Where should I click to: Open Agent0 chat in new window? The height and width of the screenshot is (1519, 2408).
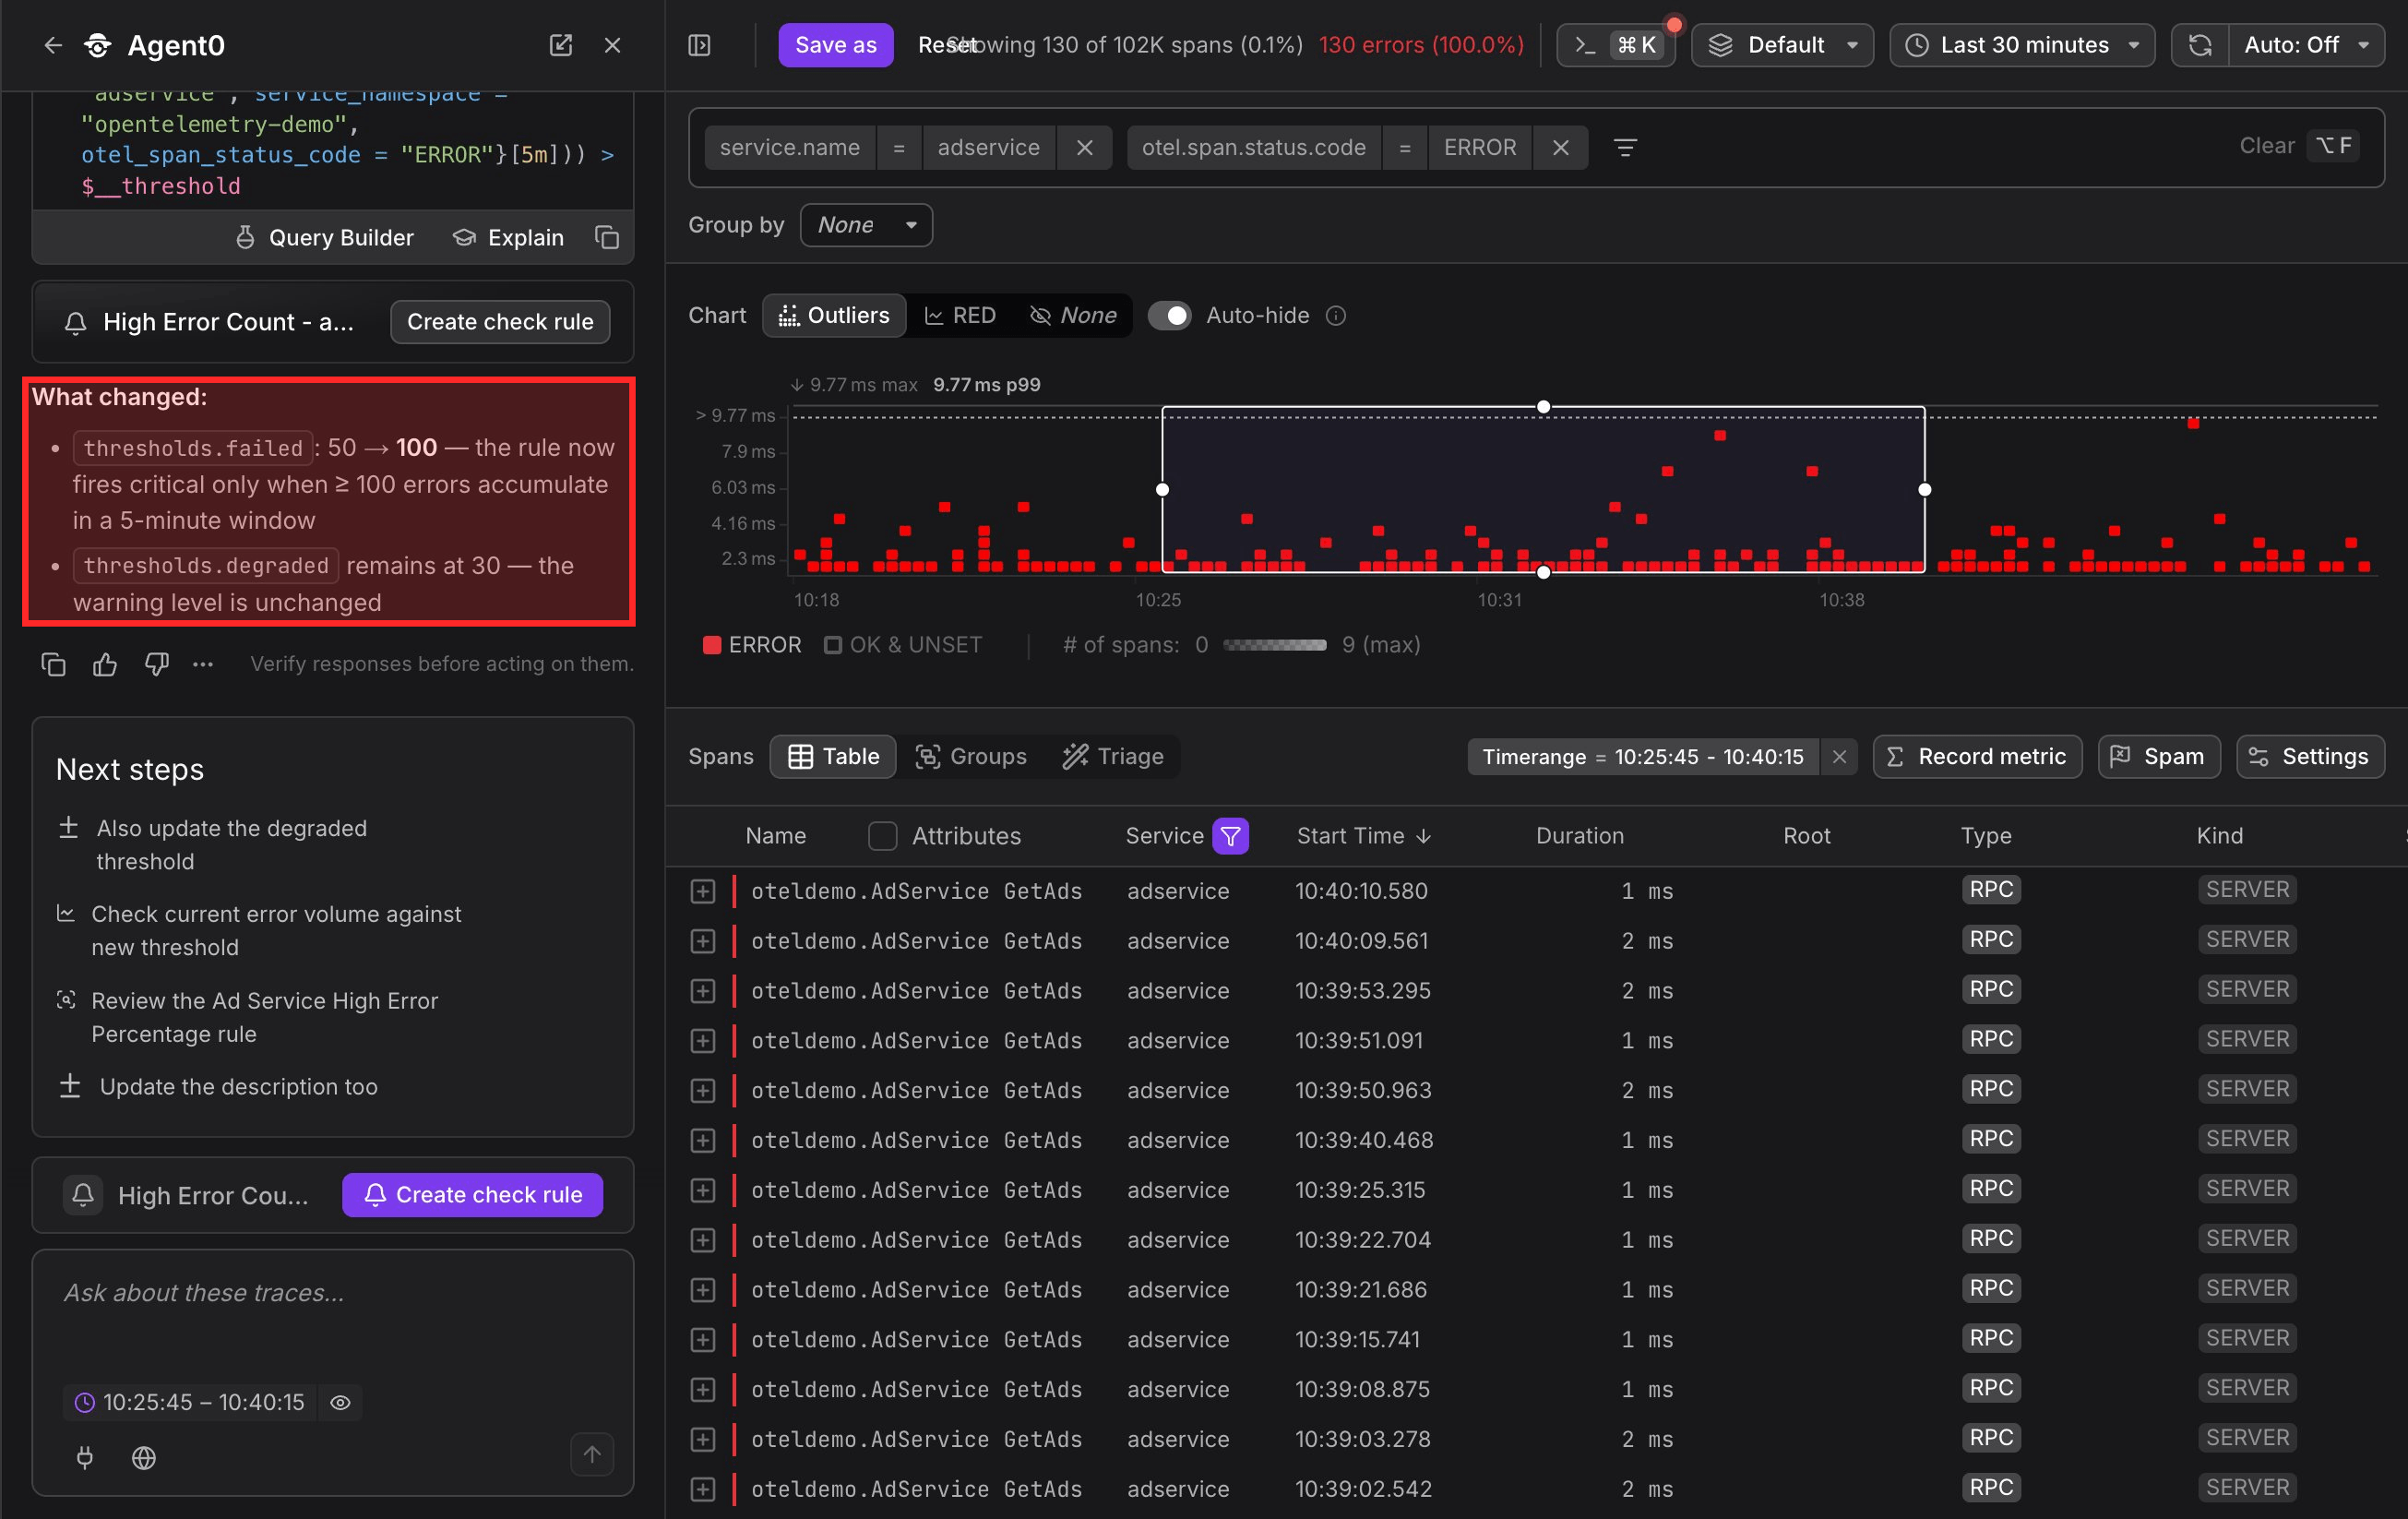click(561, 45)
